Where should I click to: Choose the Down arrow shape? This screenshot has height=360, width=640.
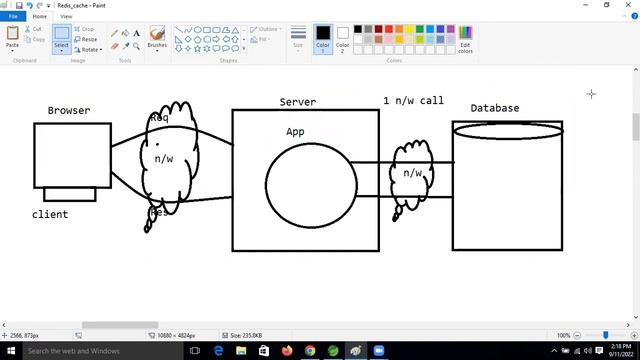[178, 49]
